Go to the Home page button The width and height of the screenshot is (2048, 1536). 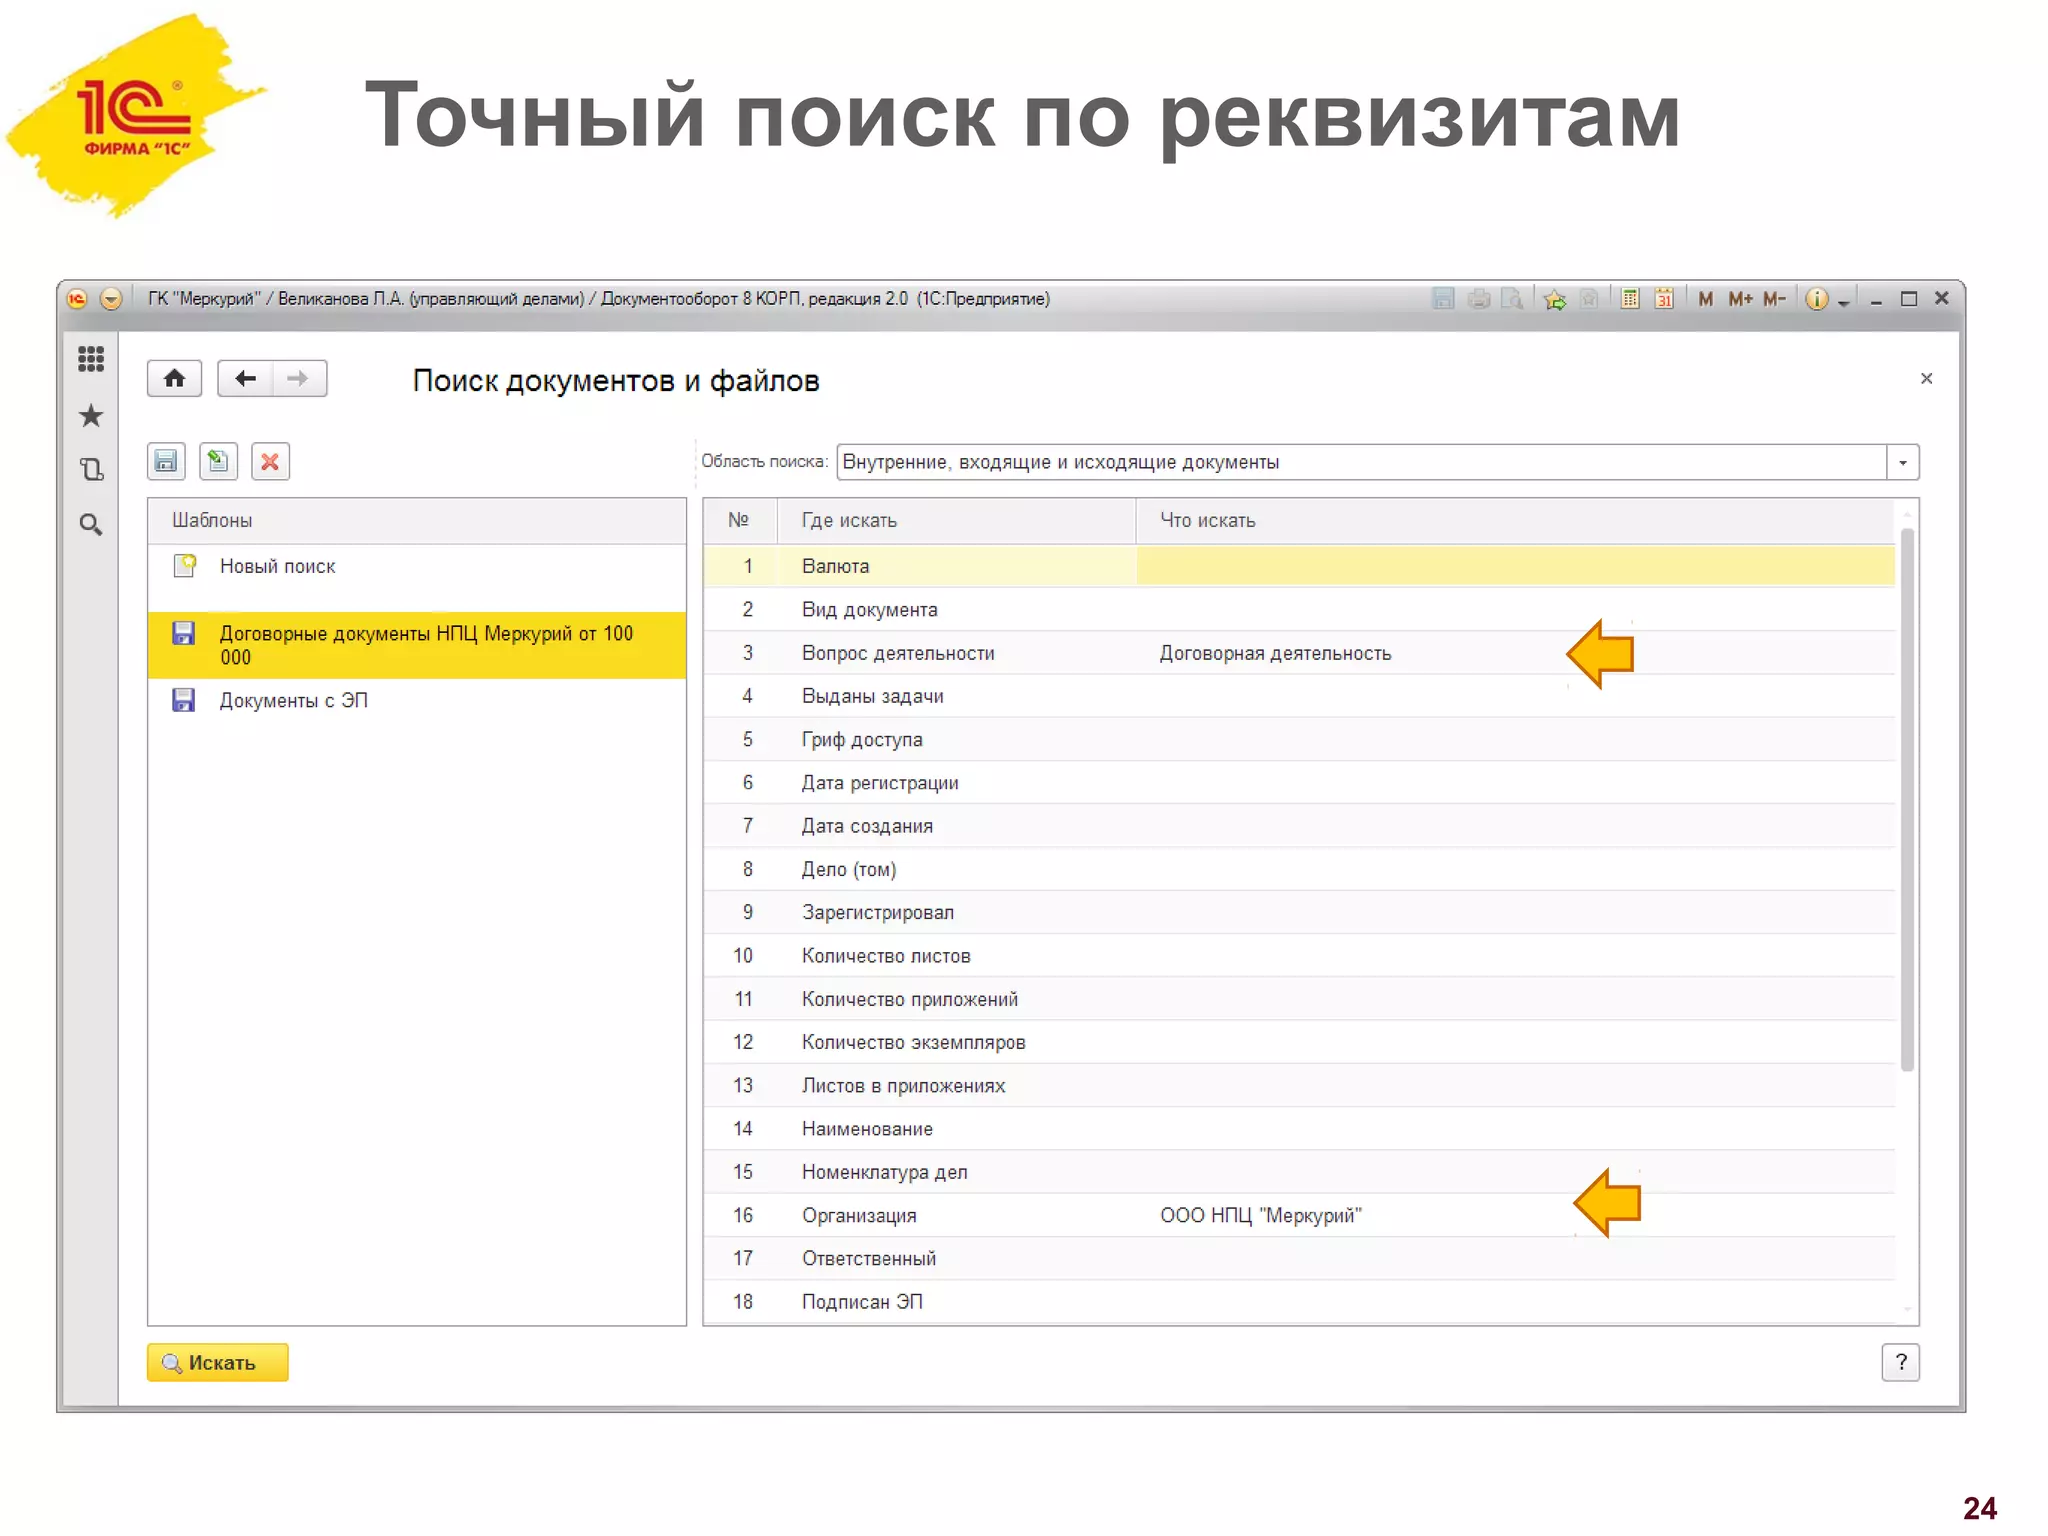[174, 379]
